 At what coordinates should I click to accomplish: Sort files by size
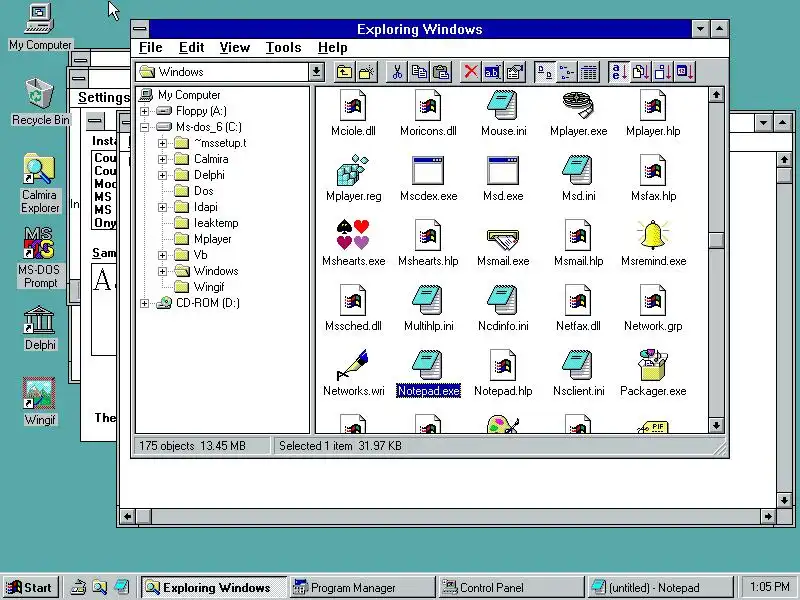[663, 72]
